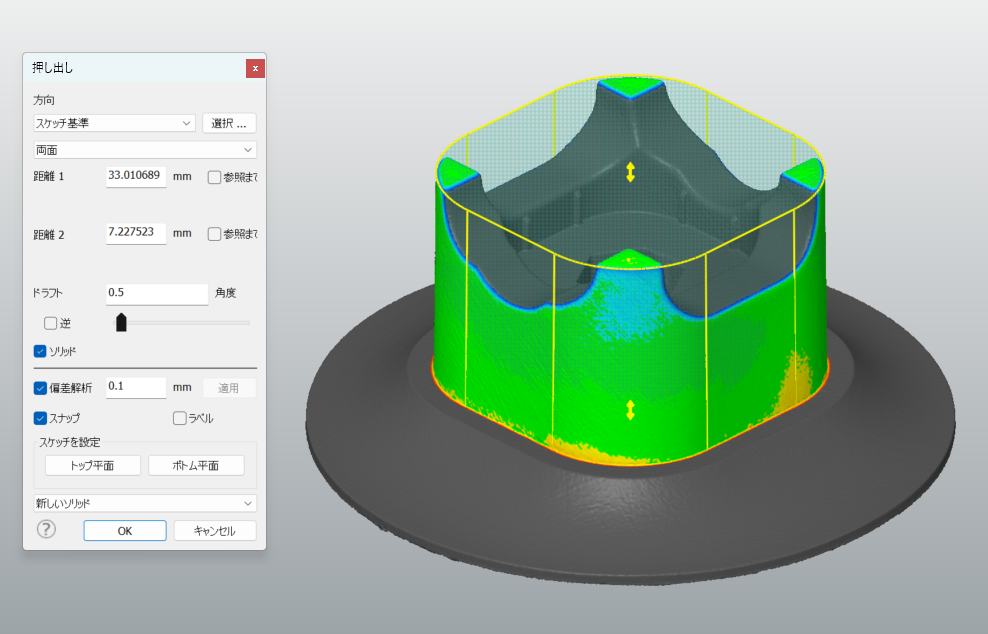The width and height of the screenshot is (988, 634).
Task: Click the 選択 ... button
Action: (x=229, y=123)
